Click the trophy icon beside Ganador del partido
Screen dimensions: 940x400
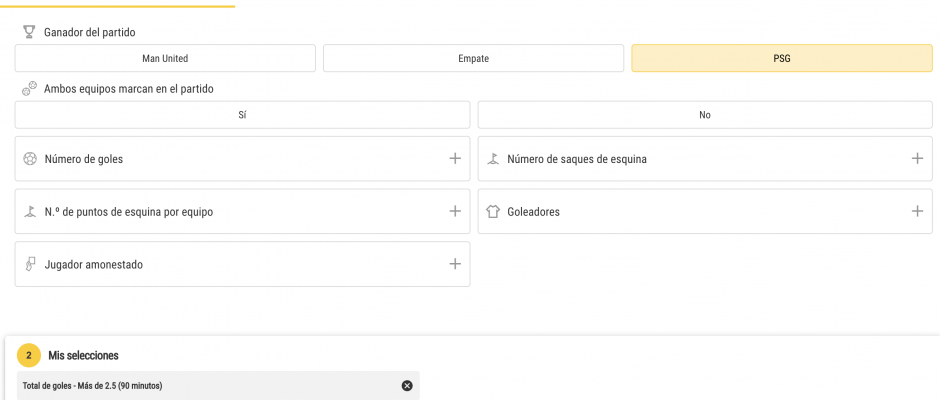pyautogui.click(x=29, y=32)
